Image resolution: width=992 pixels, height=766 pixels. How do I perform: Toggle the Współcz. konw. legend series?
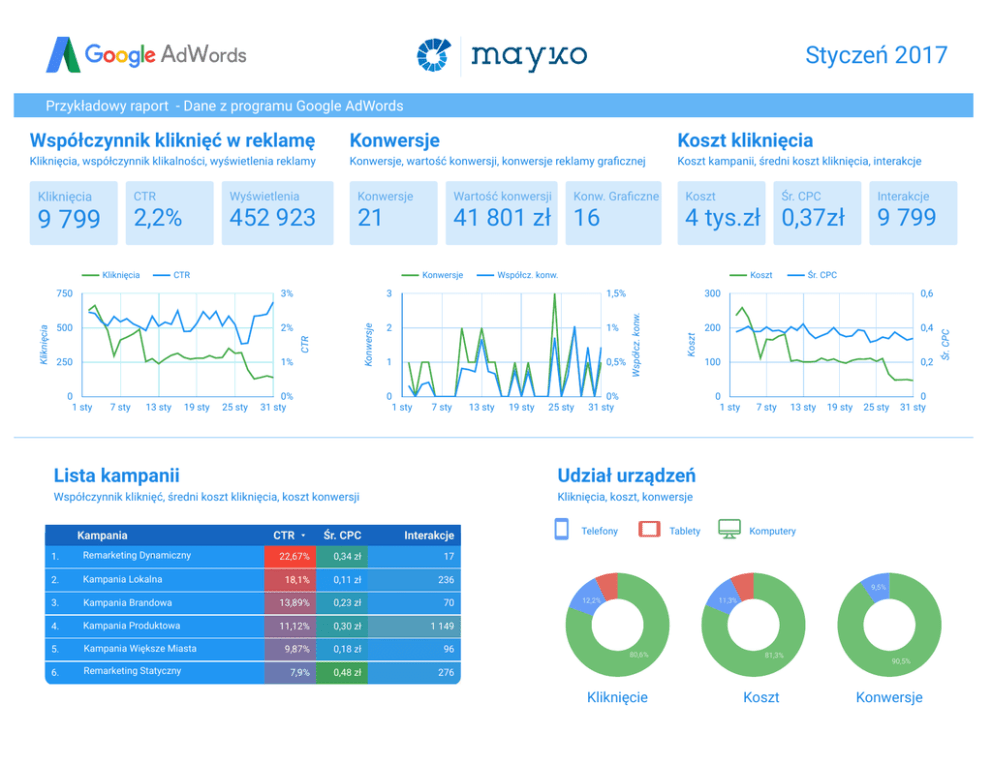(517, 274)
